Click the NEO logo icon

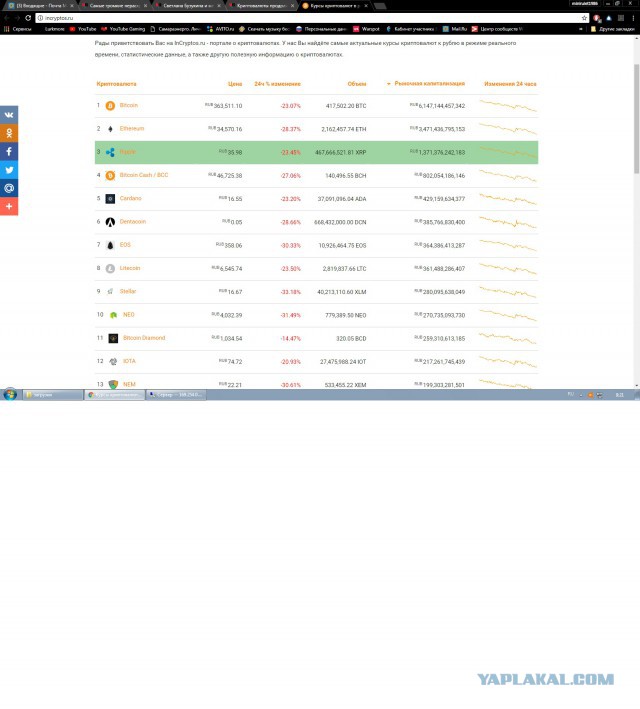[114, 315]
